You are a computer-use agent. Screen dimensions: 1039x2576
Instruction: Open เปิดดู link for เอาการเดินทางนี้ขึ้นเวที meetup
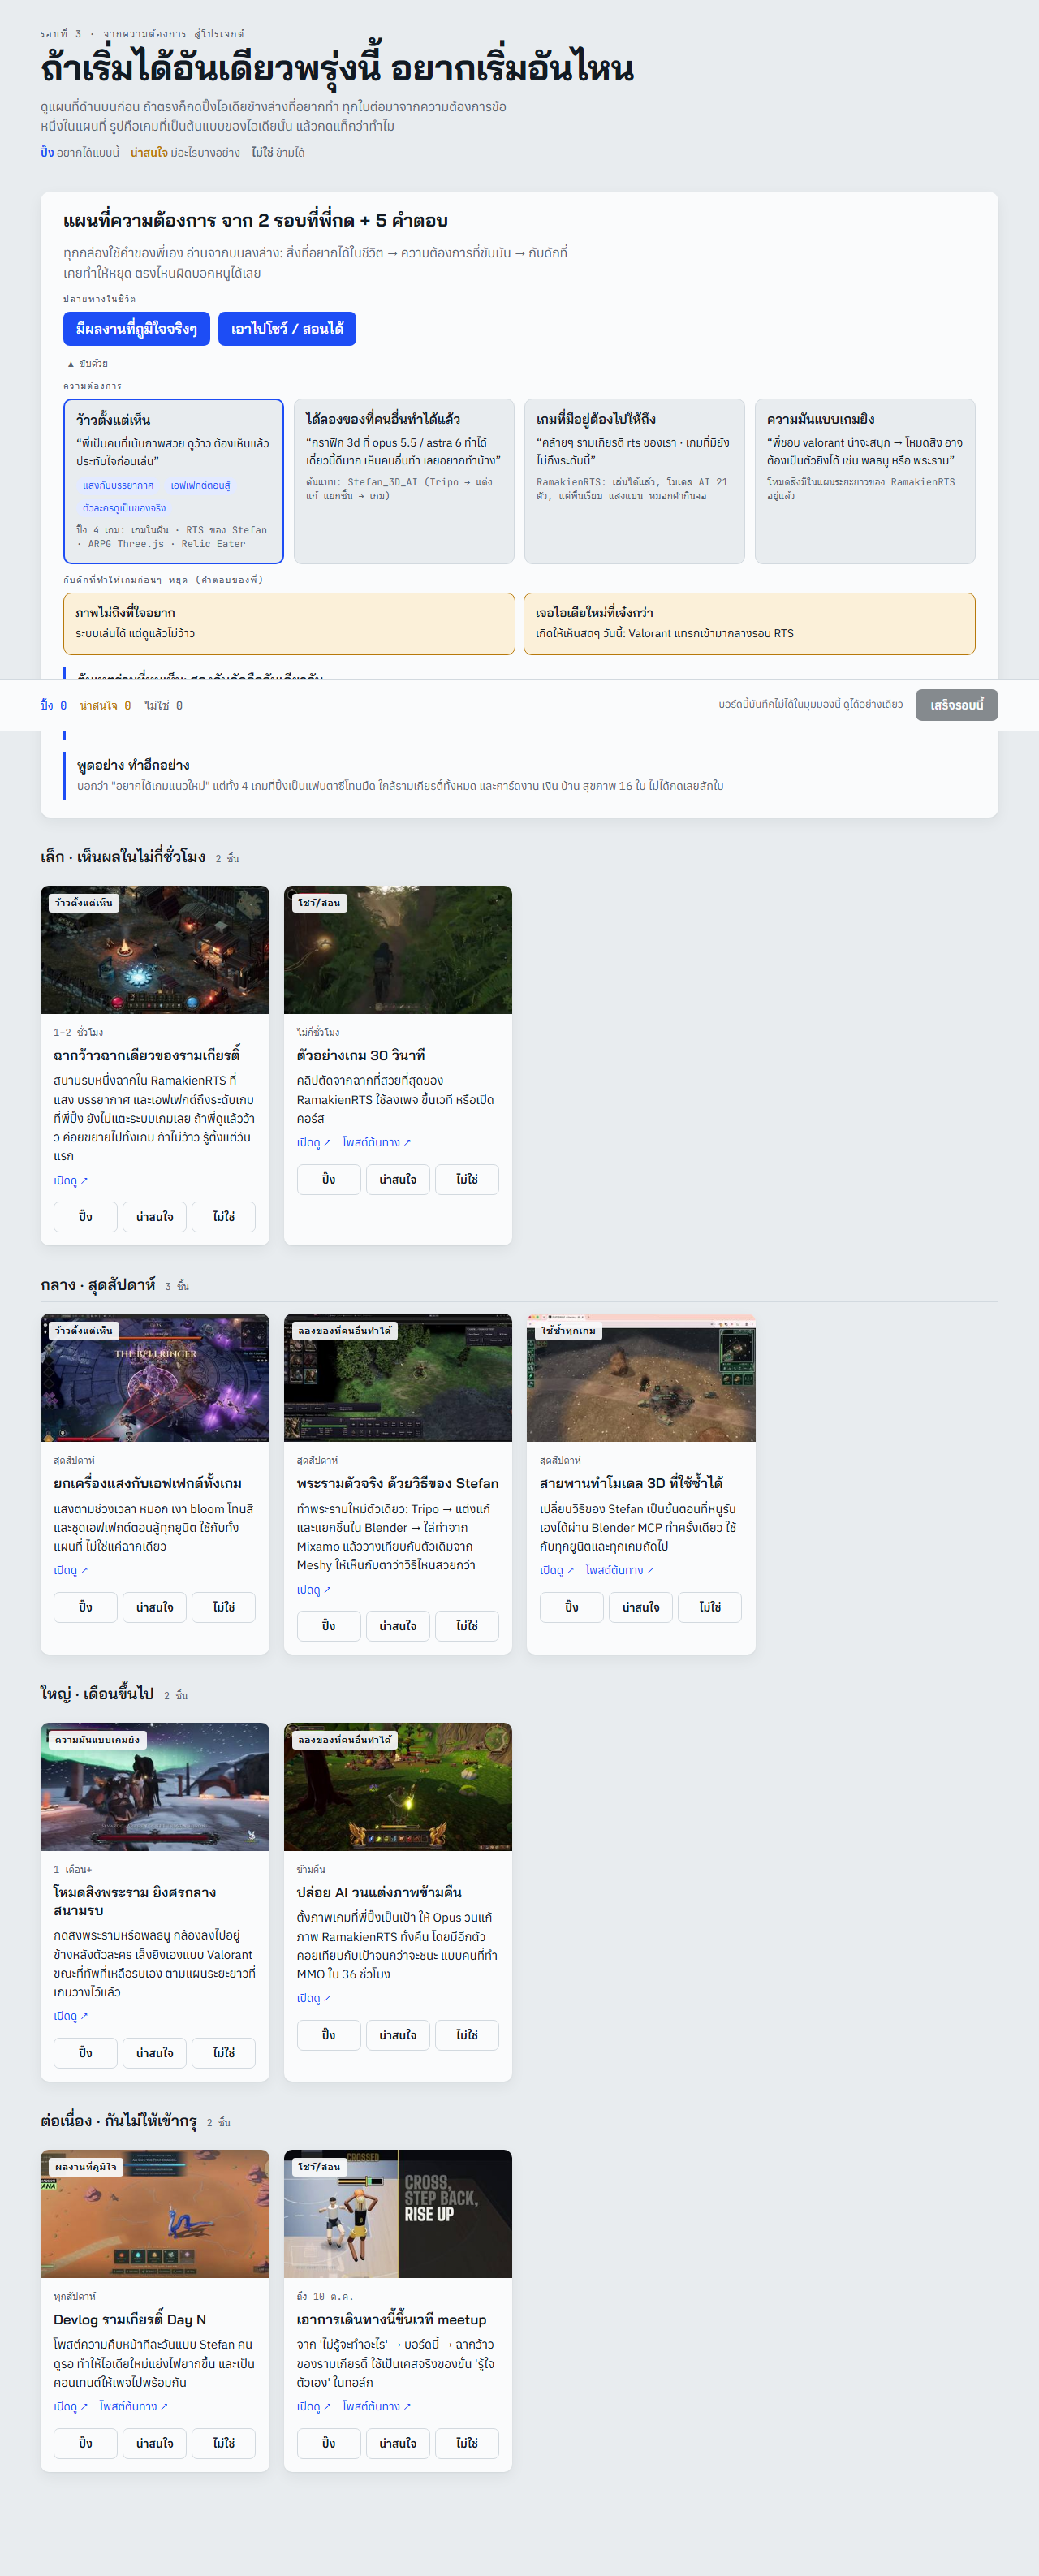click(x=313, y=2407)
